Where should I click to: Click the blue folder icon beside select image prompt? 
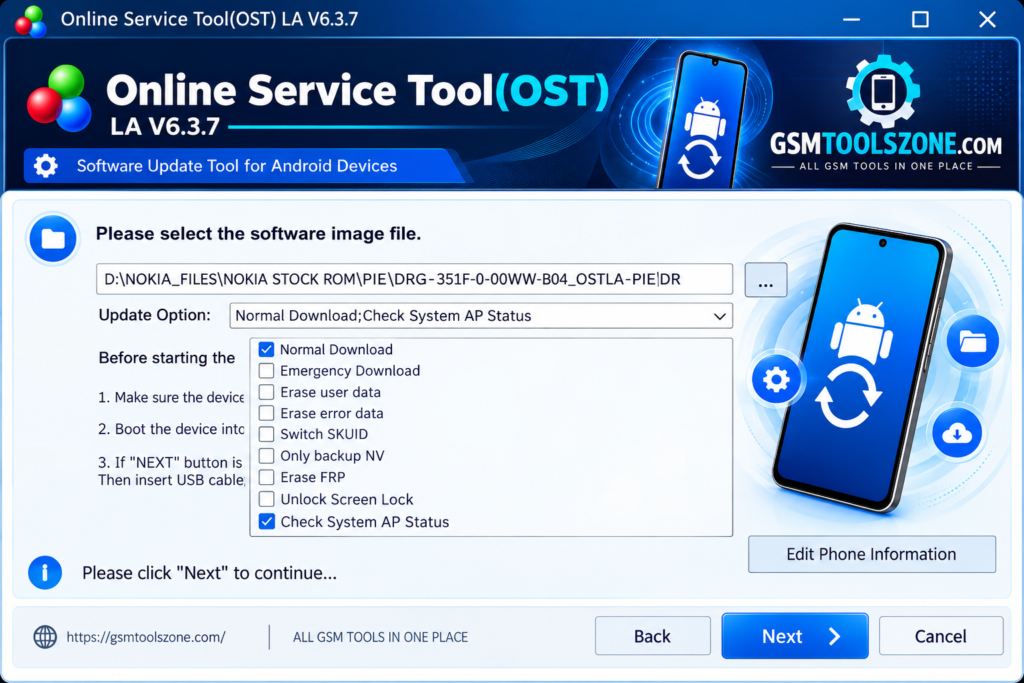tap(53, 239)
